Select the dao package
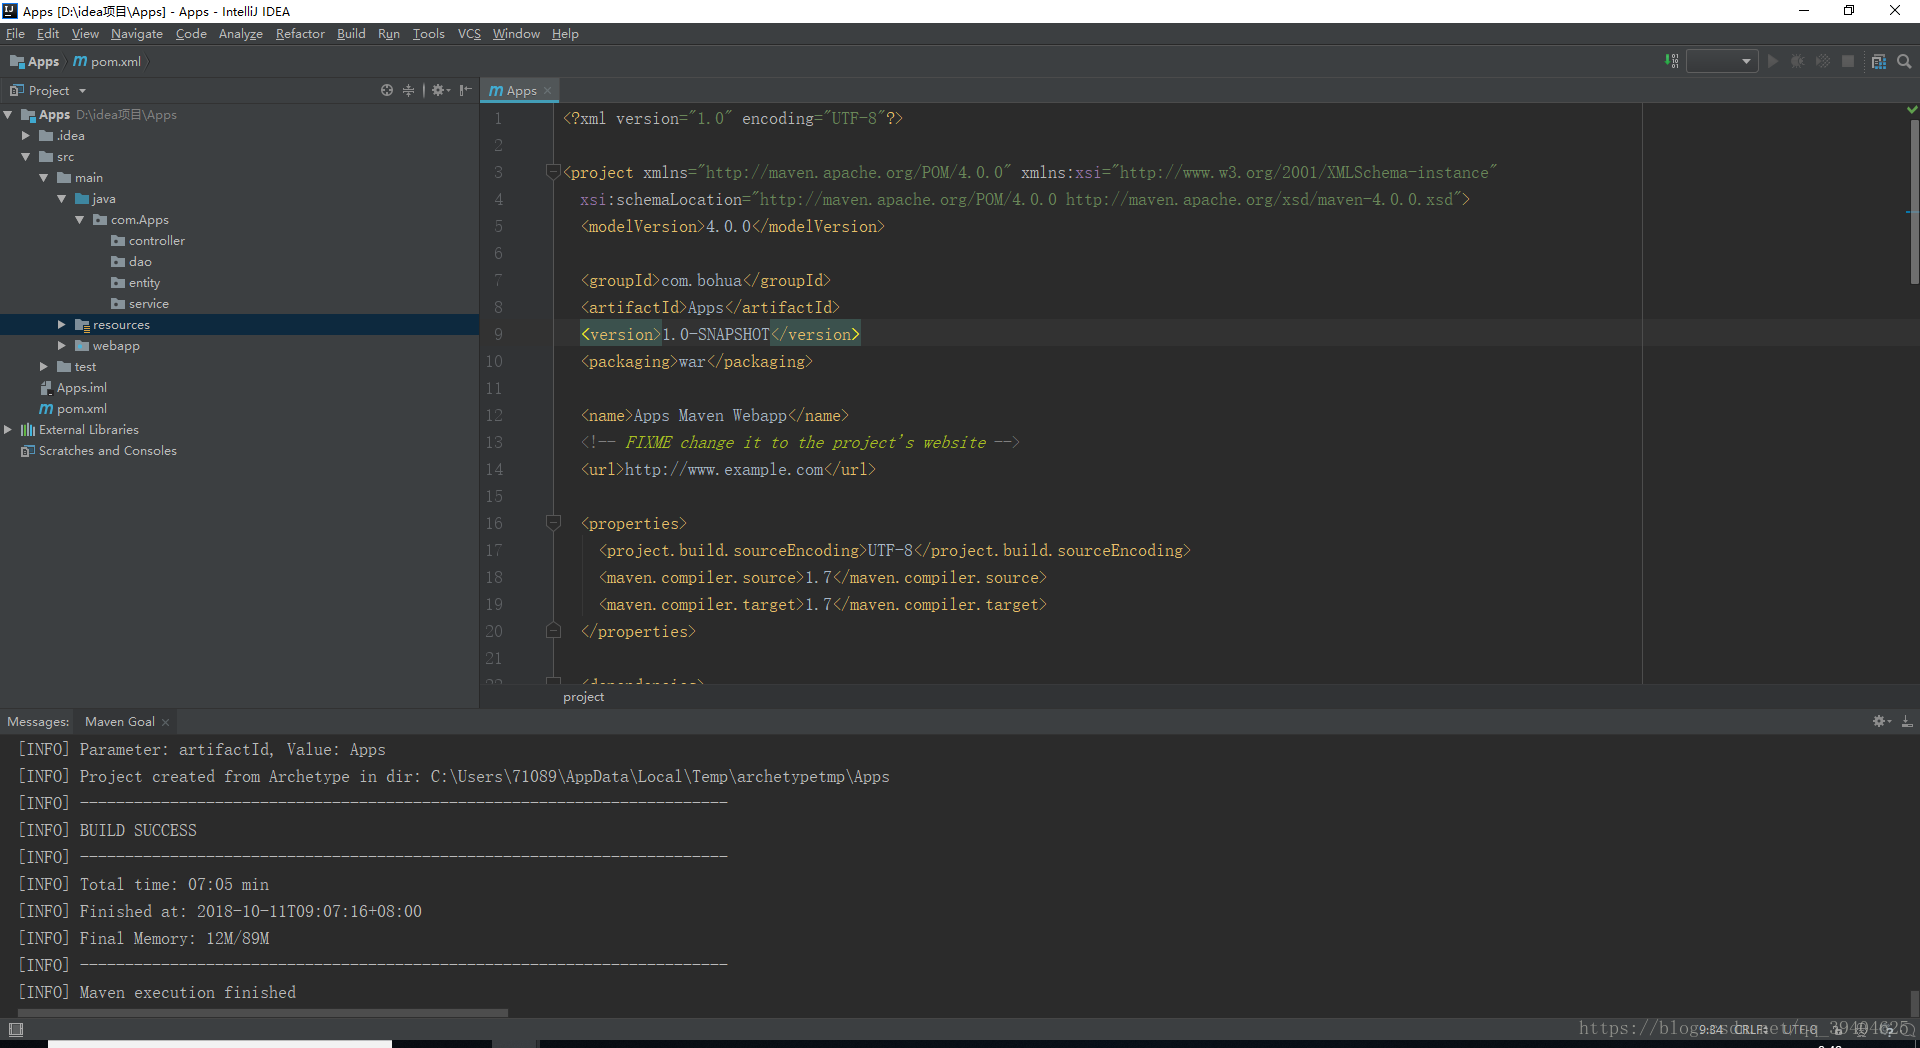 click(x=131, y=262)
